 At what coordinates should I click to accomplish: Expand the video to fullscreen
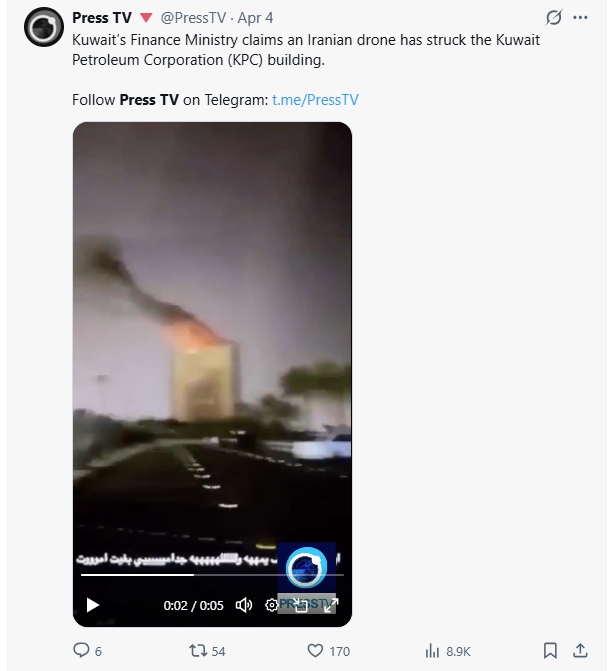coord(331,605)
